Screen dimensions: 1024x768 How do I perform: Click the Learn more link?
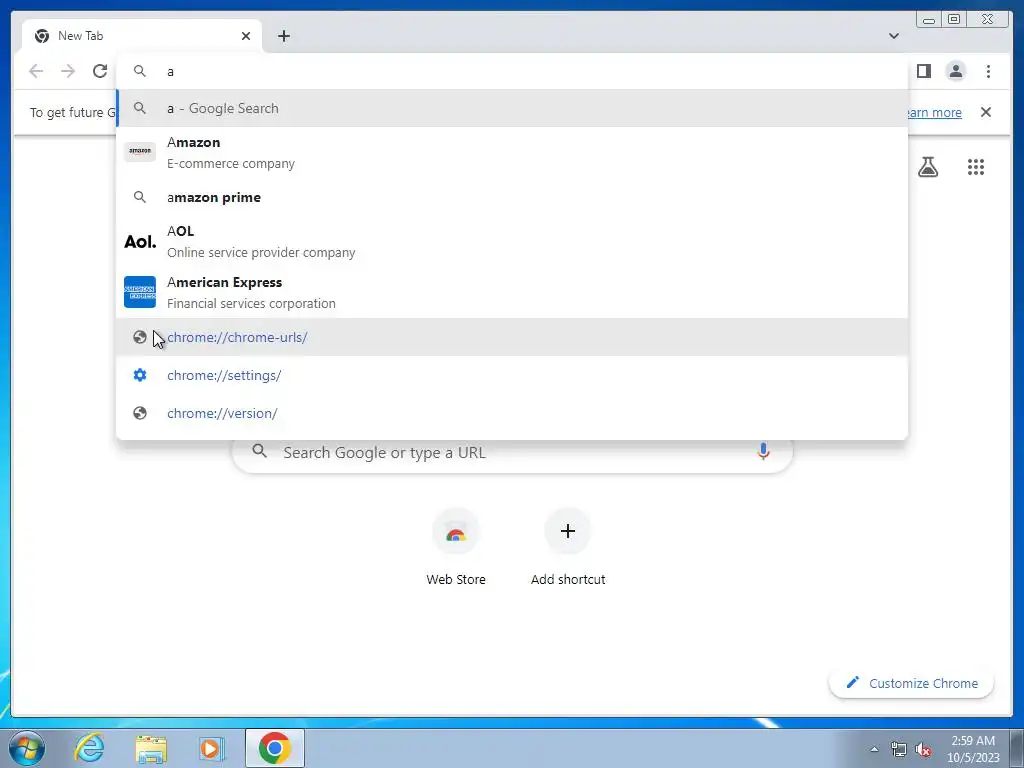coord(935,112)
